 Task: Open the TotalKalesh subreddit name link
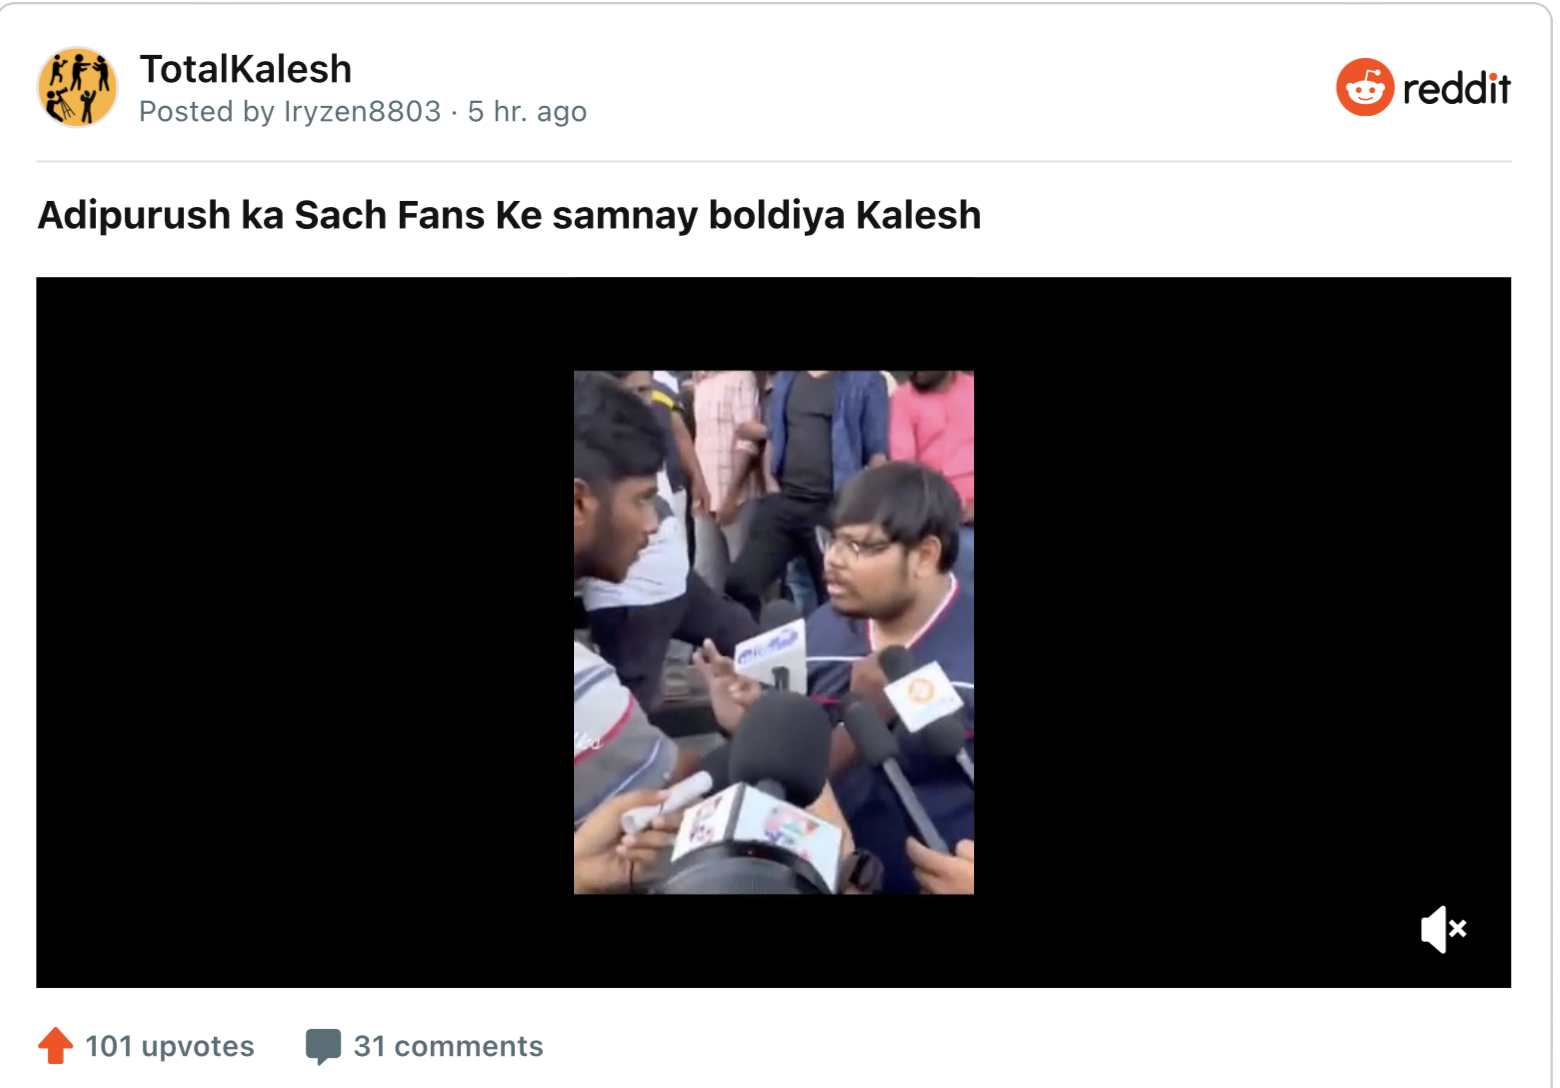246,69
